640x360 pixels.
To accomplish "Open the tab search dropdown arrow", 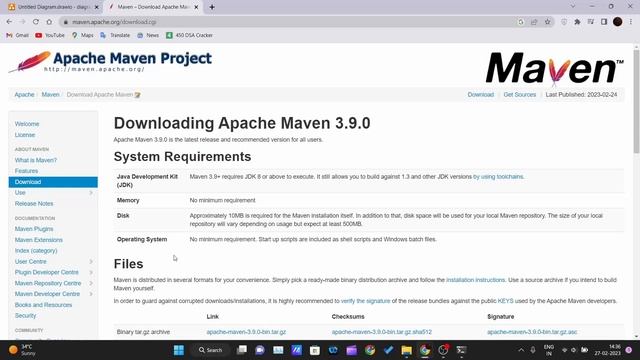I will click(573, 7).
